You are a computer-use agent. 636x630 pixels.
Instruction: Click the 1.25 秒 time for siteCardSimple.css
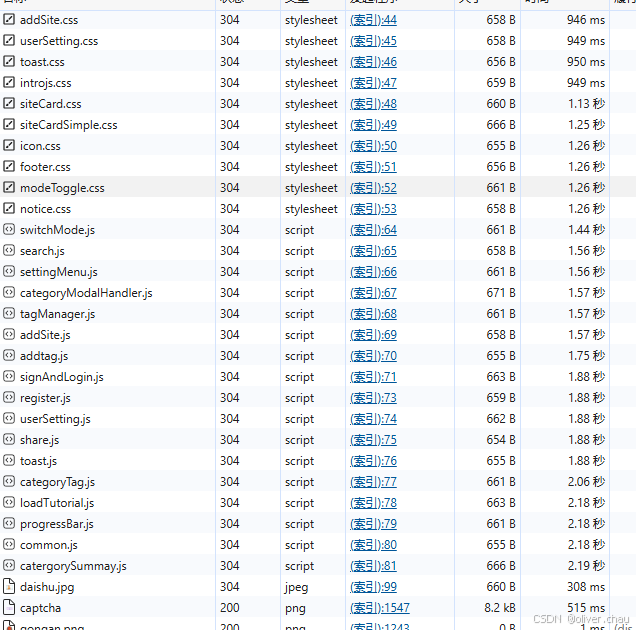[x=587, y=125]
